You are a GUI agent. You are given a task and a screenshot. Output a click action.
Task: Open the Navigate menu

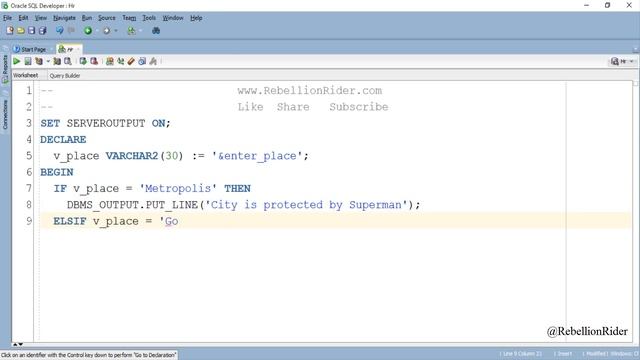tap(64, 18)
